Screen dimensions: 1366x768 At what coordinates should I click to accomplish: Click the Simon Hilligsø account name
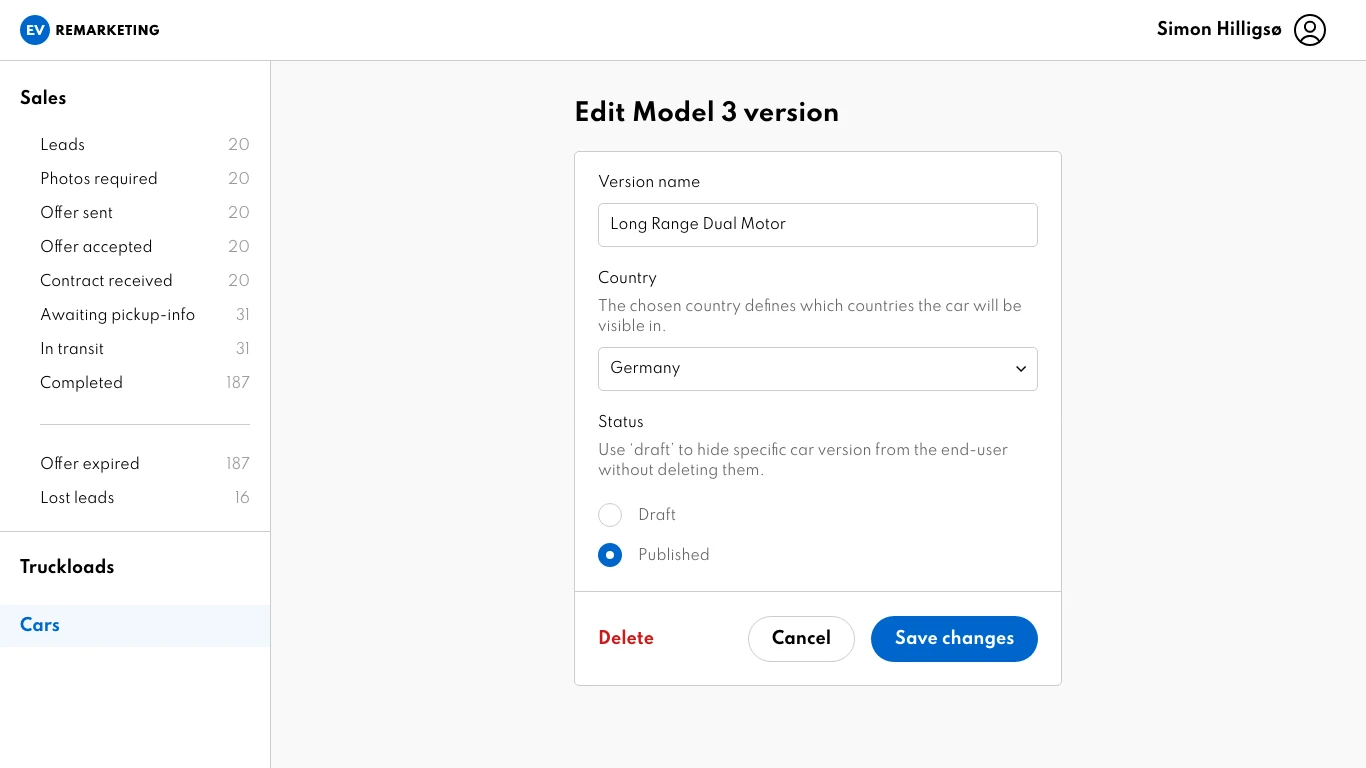coord(1218,30)
